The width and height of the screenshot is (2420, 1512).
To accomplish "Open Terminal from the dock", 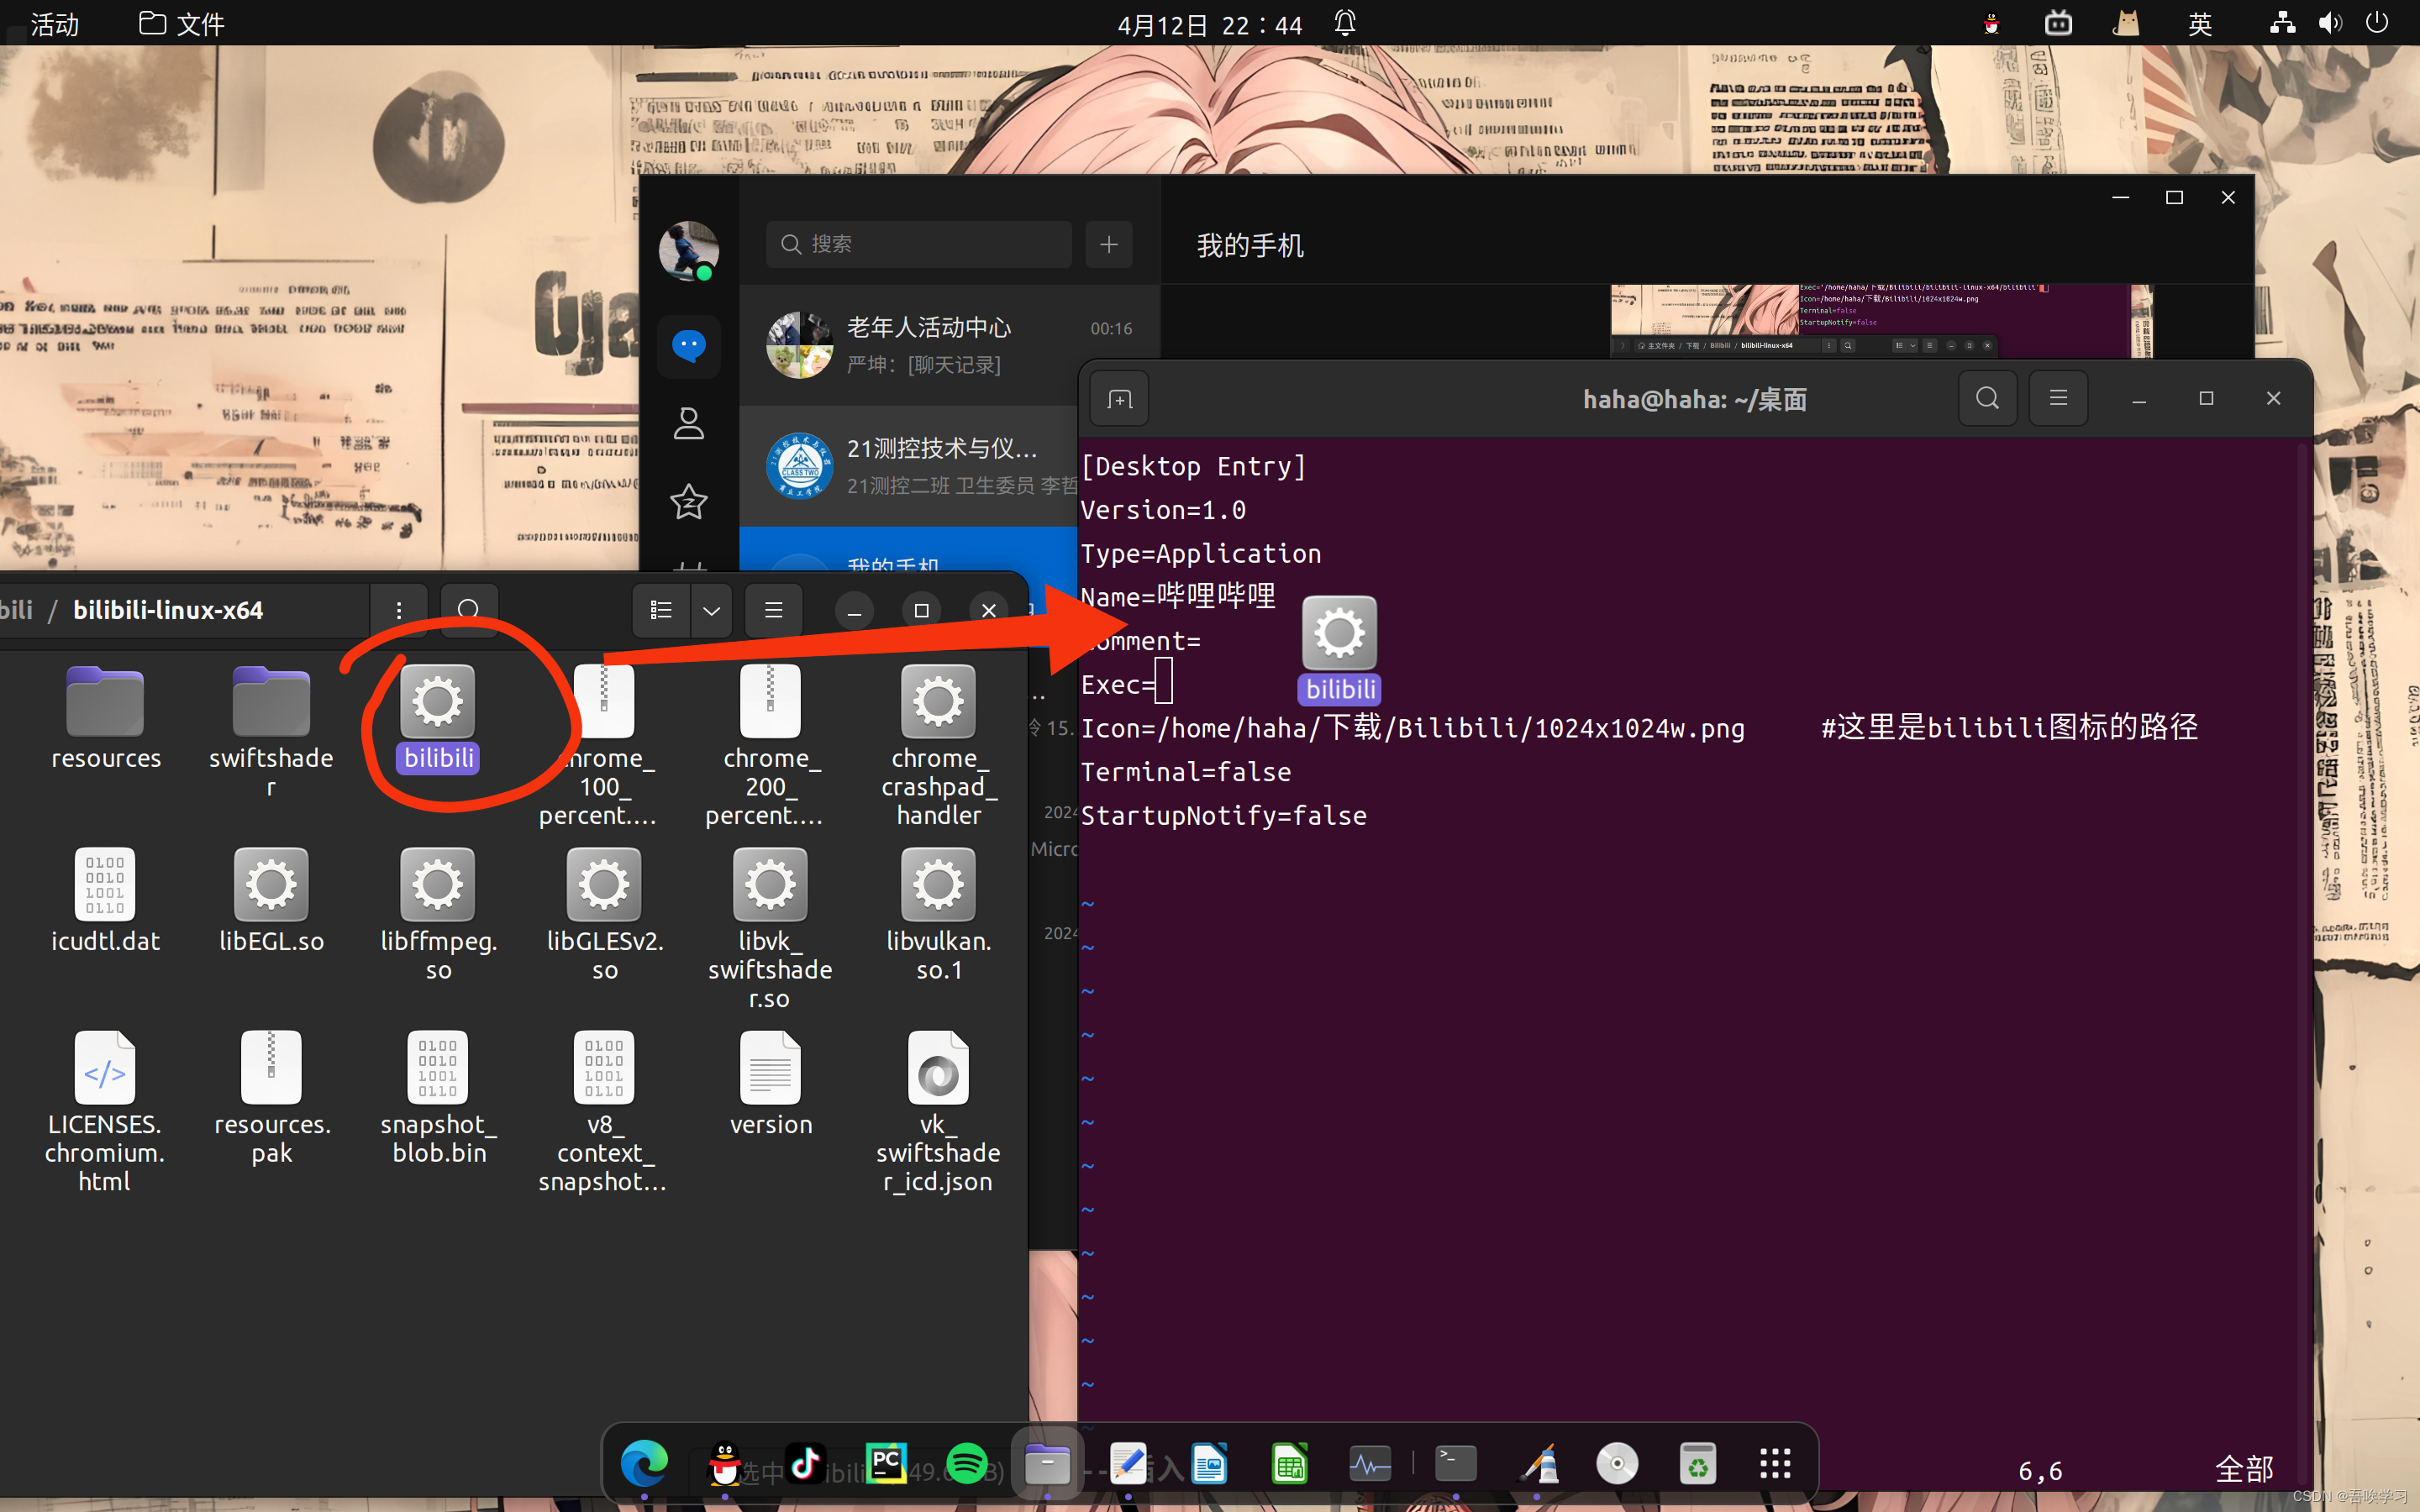I will pos(1456,1465).
